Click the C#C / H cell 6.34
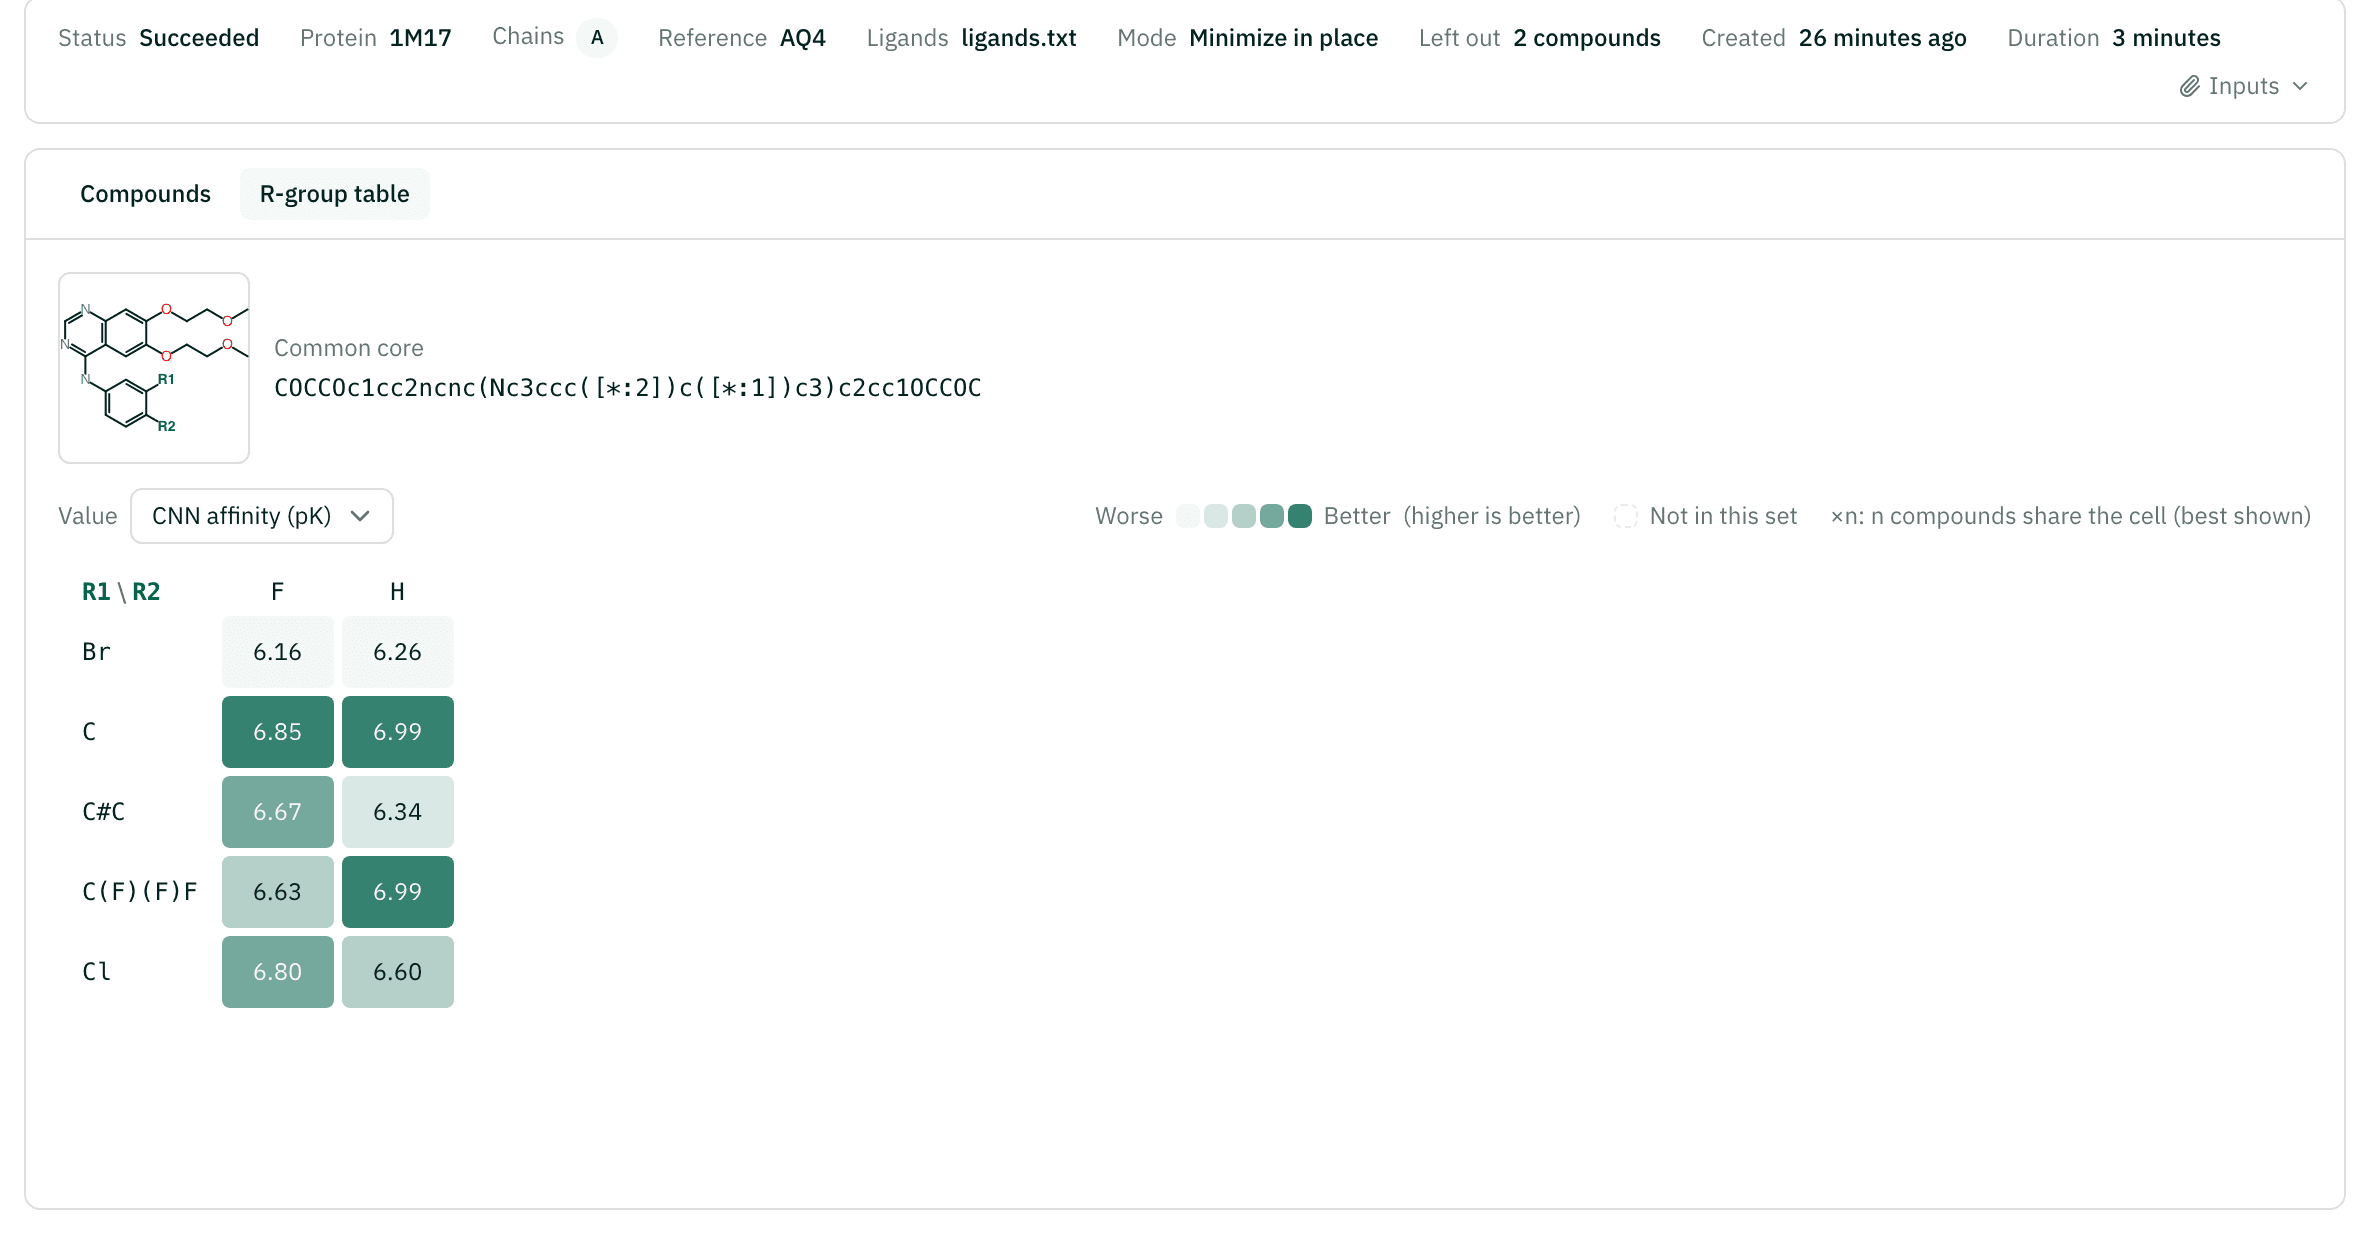 [398, 812]
